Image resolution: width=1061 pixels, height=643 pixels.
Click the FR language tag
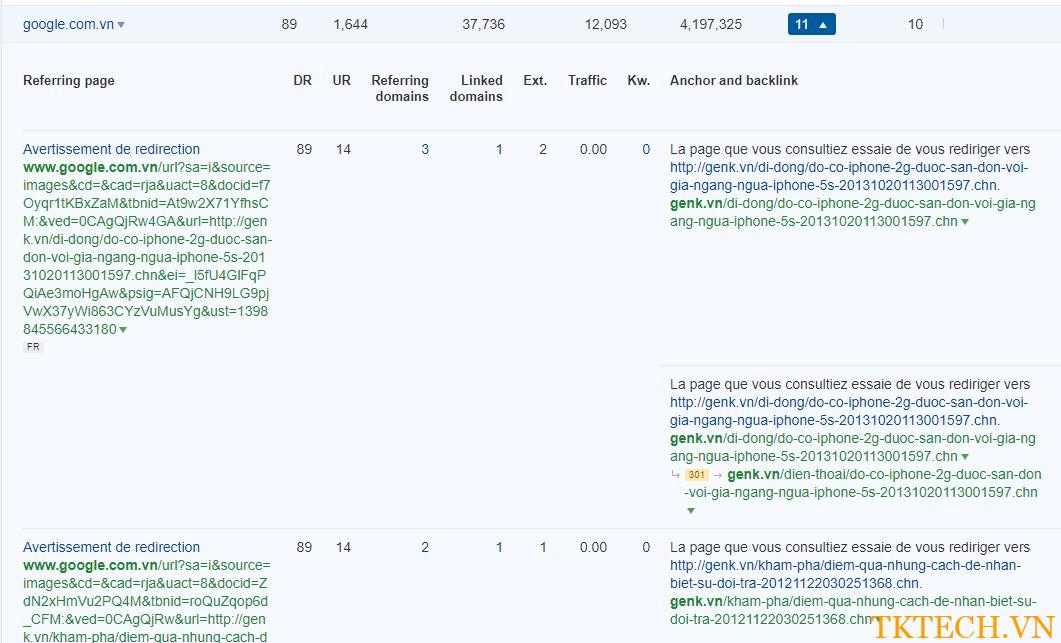point(33,347)
